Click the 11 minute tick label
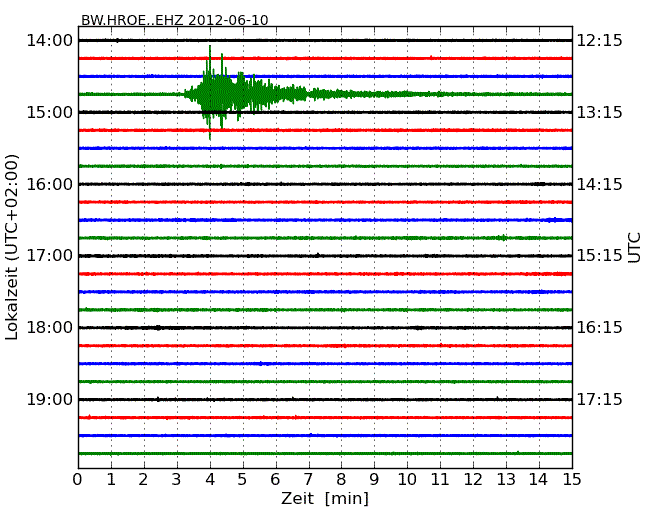The width and height of the screenshot is (650, 520). coord(440,480)
